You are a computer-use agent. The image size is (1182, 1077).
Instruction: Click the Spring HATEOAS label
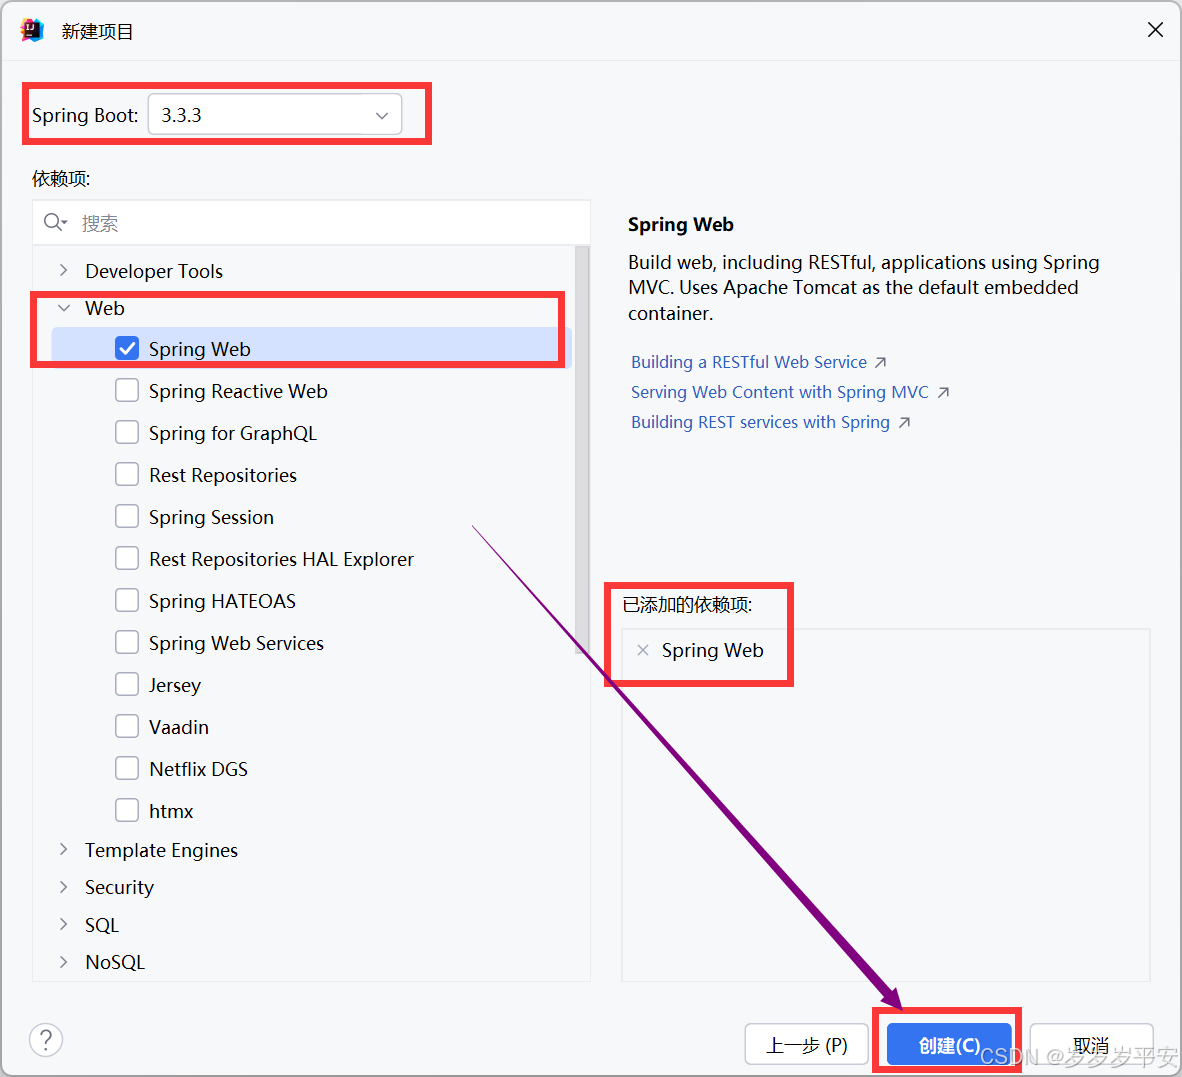coord(222,601)
